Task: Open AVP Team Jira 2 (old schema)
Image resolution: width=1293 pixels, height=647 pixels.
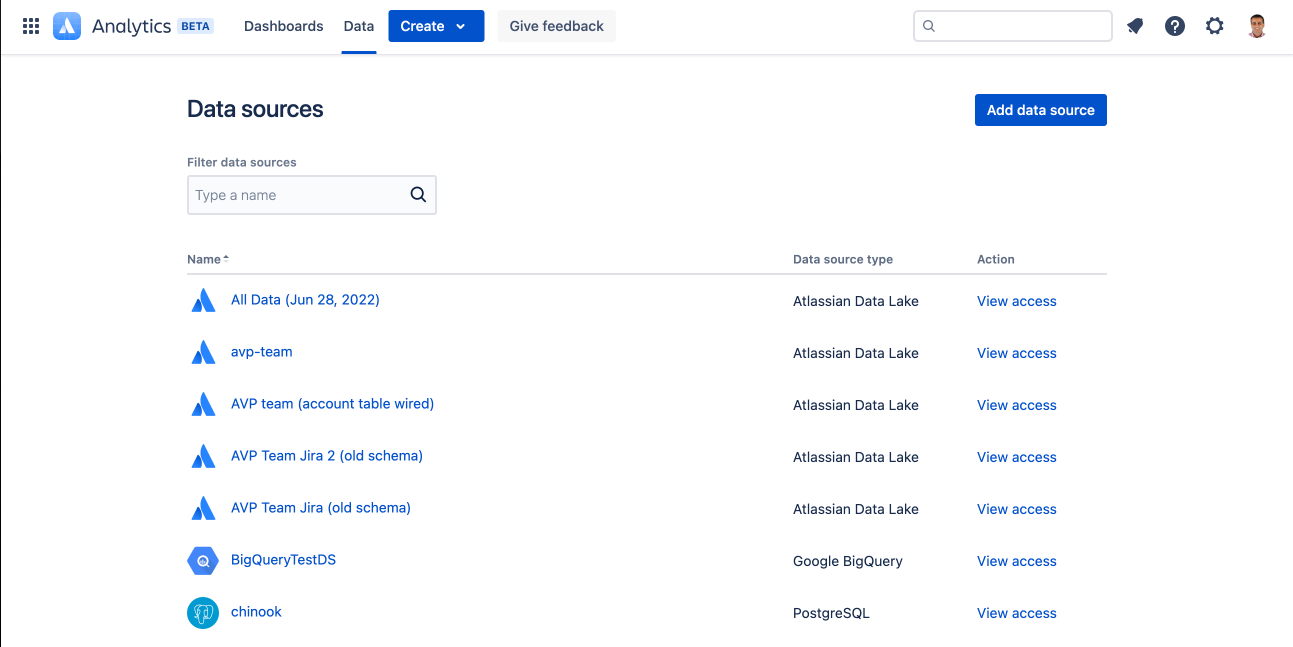Action: tap(327, 455)
